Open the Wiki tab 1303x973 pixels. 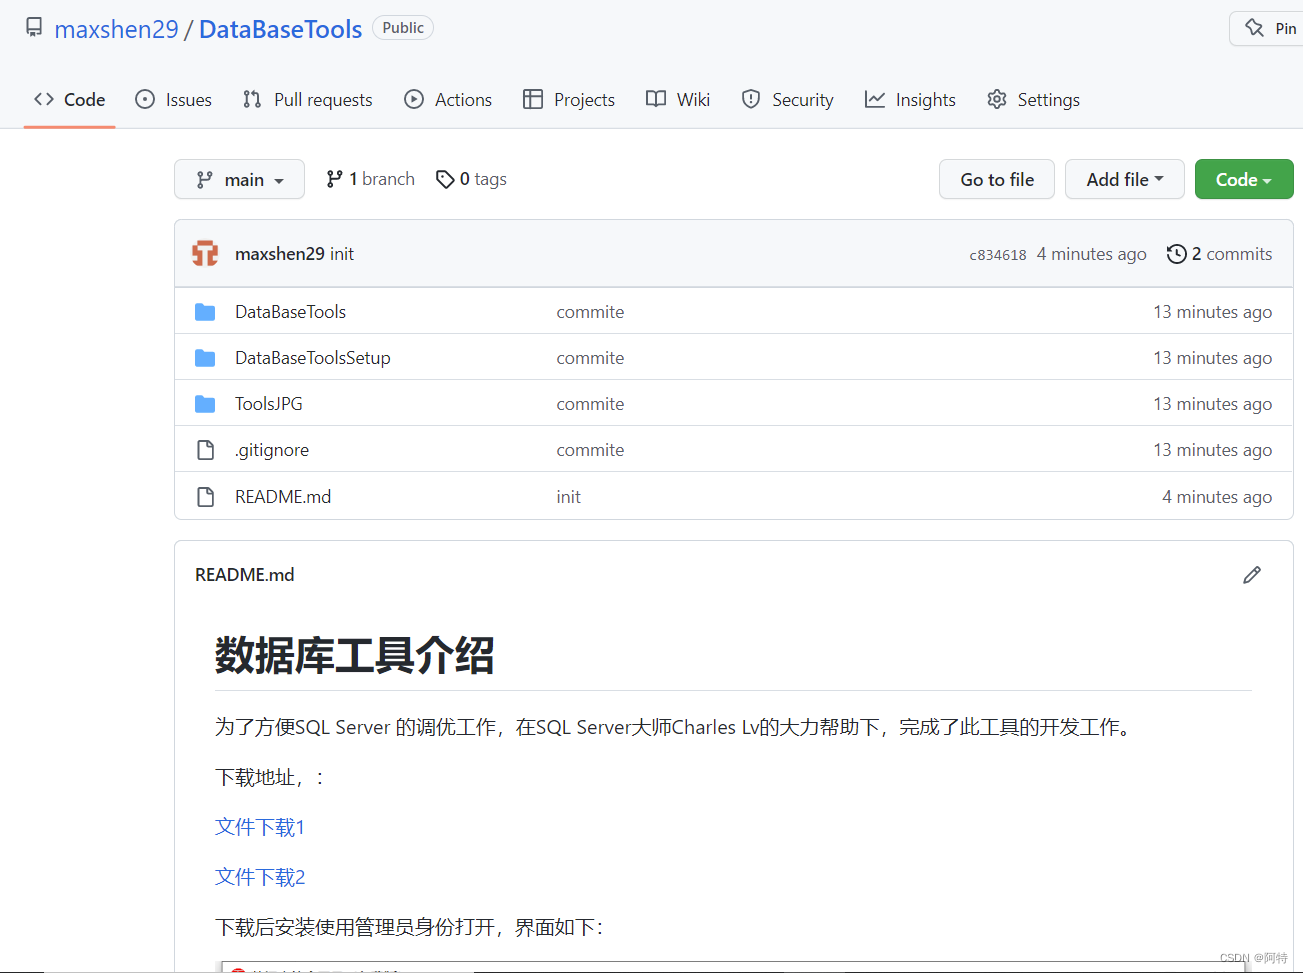(678, 99)
